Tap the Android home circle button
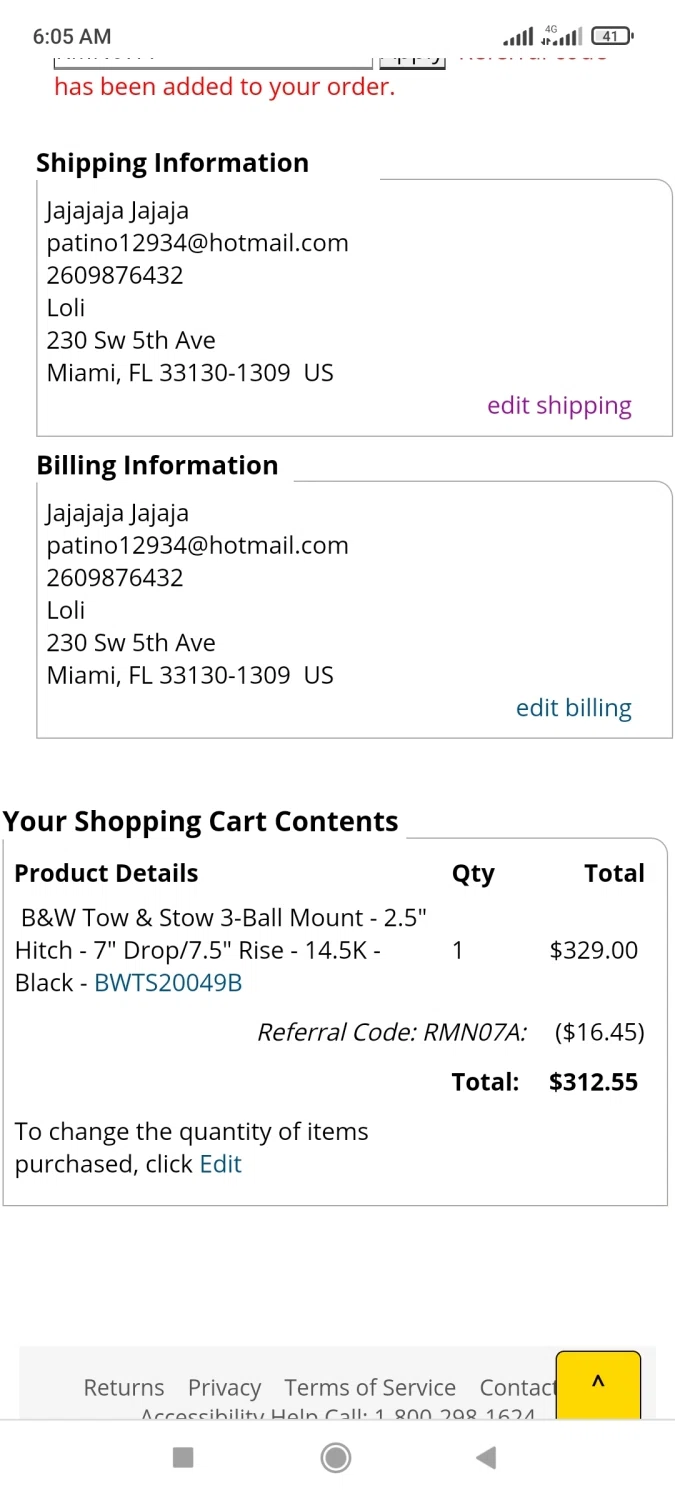Viewport: 675px width, 1500px height. point(336,1457)
